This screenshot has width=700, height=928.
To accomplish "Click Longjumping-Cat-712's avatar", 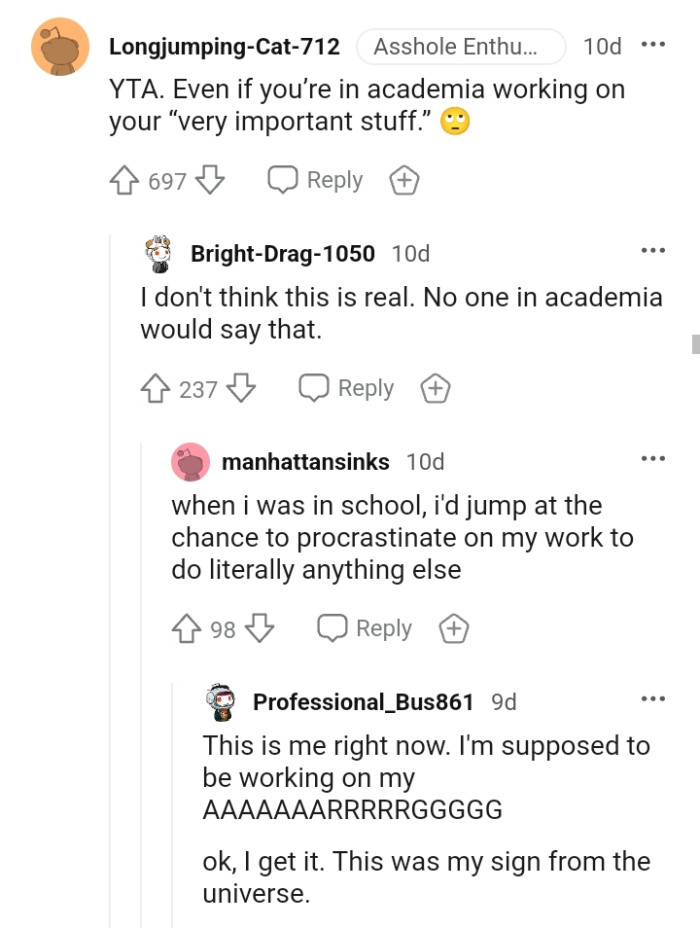I will tap(57, 47).
